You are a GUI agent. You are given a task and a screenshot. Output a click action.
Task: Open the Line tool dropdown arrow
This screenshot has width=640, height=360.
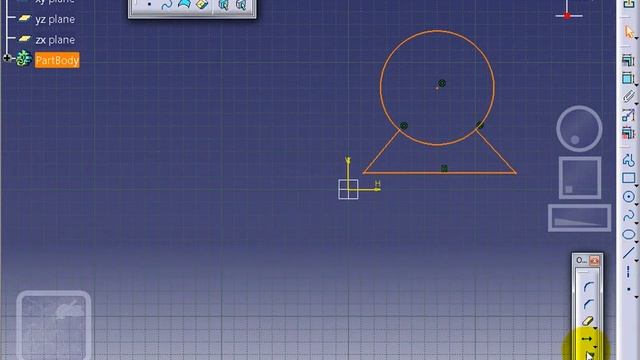pos(637,260)
